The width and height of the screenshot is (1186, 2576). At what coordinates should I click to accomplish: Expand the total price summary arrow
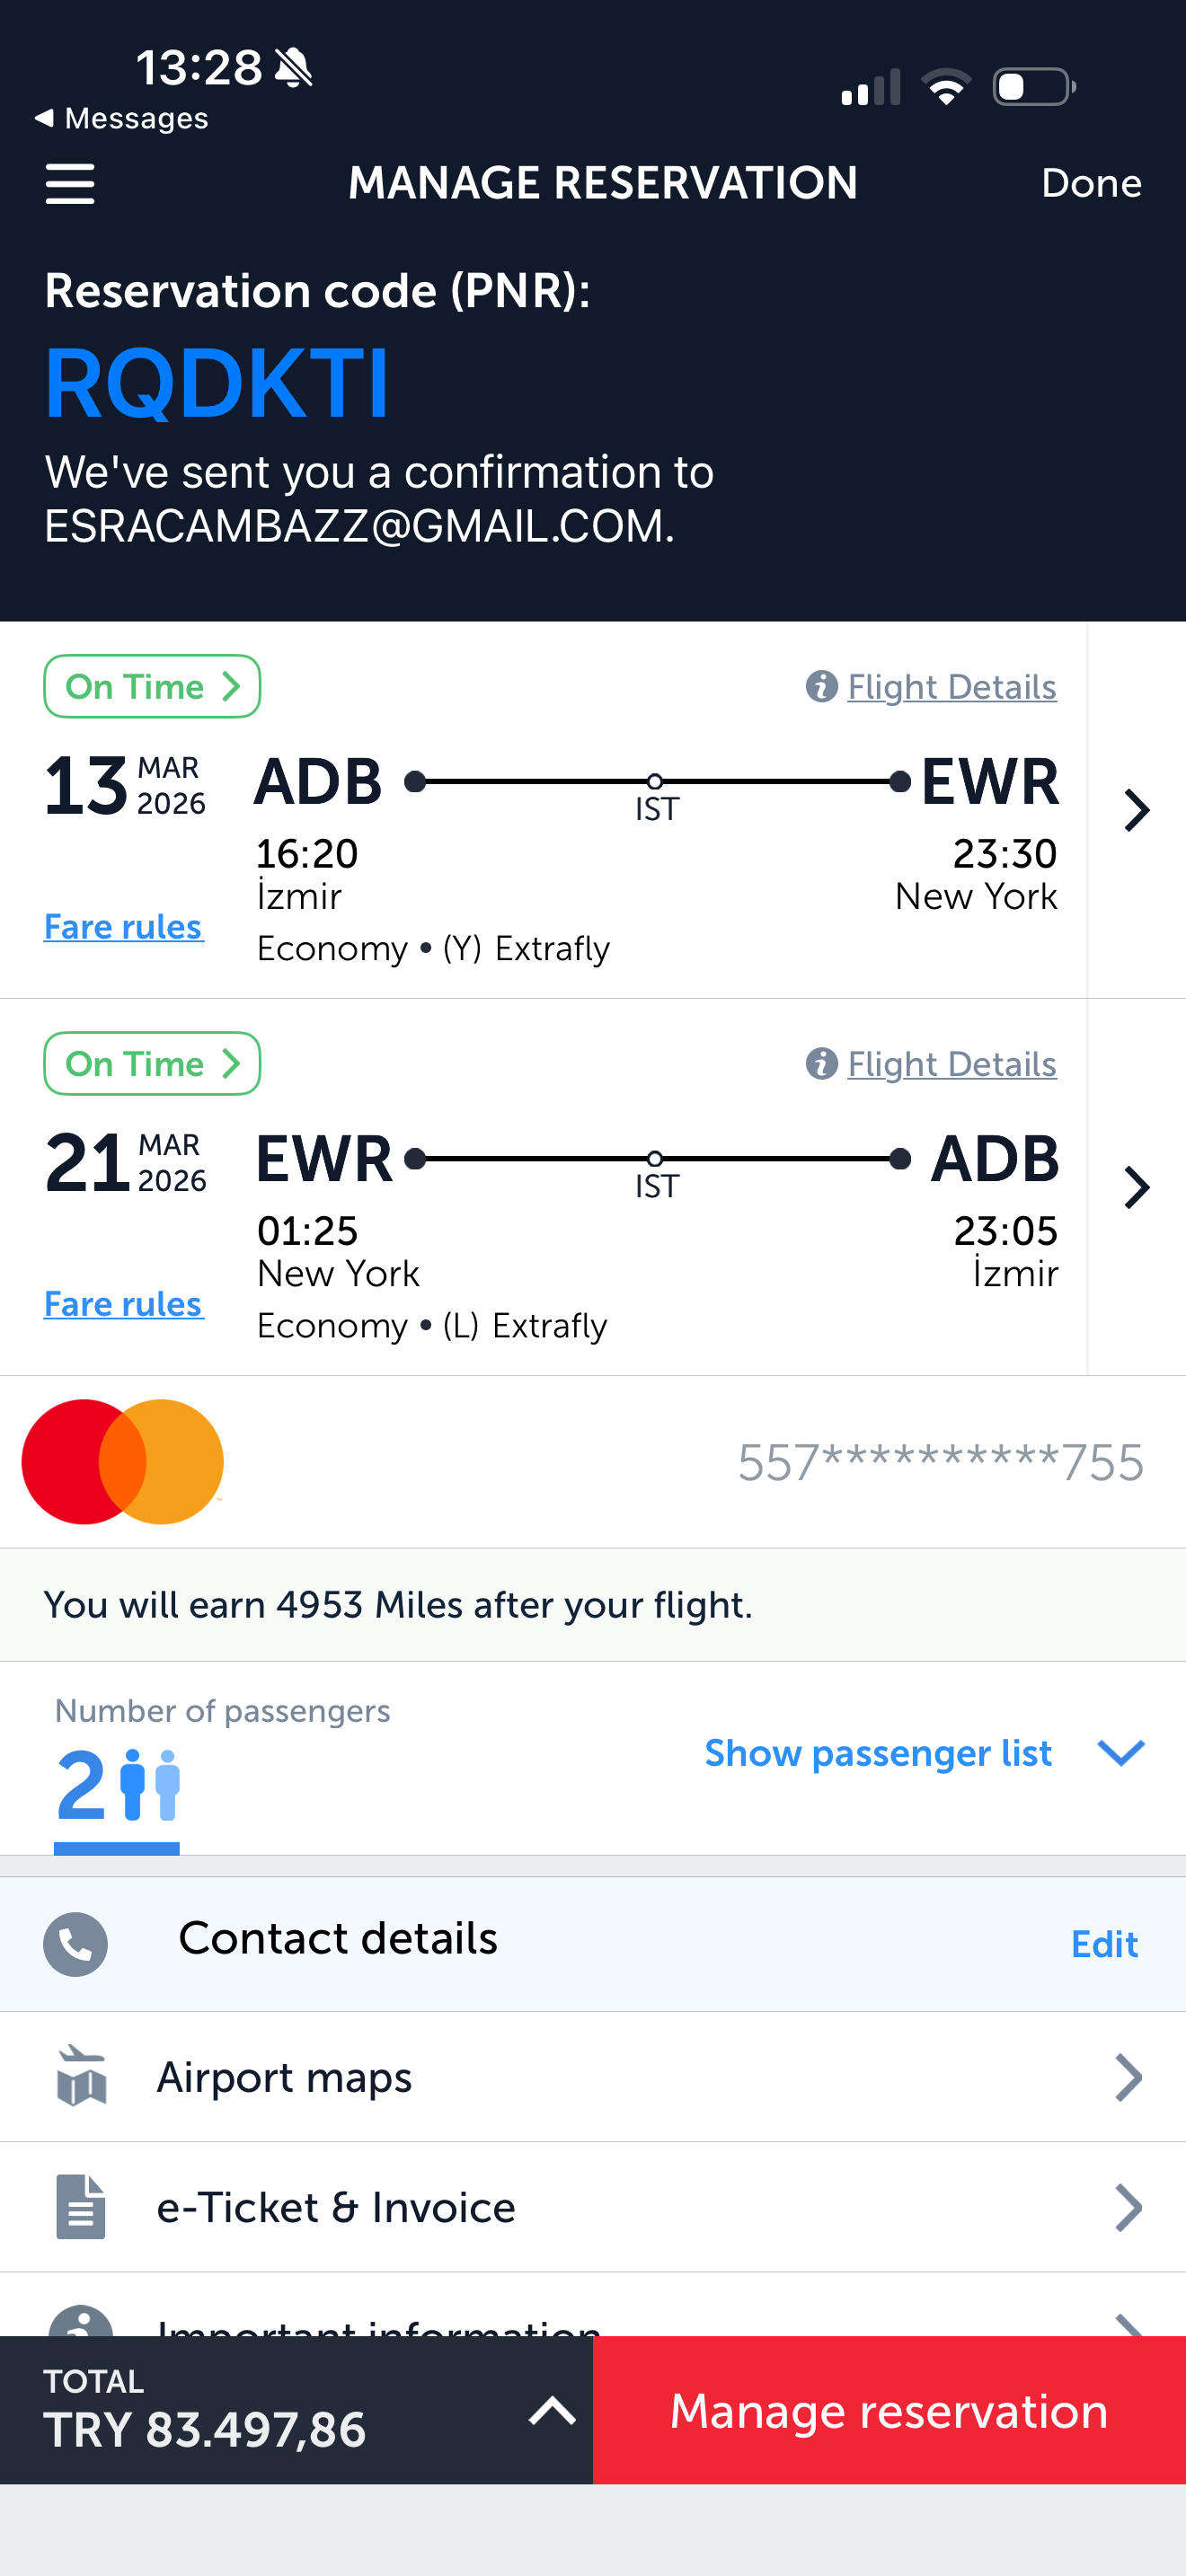(551, 2411)
